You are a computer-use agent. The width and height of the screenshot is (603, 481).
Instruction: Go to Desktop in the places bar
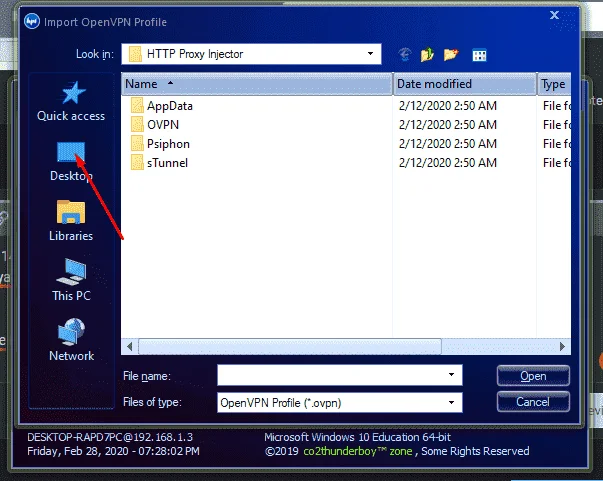71,162
